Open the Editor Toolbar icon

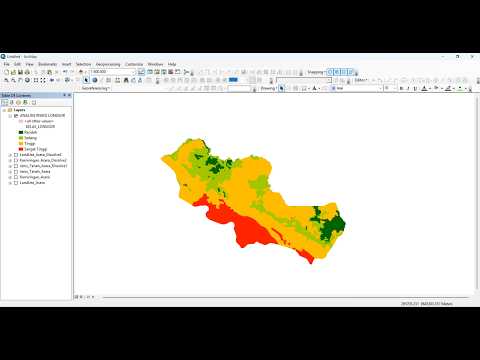141,72
